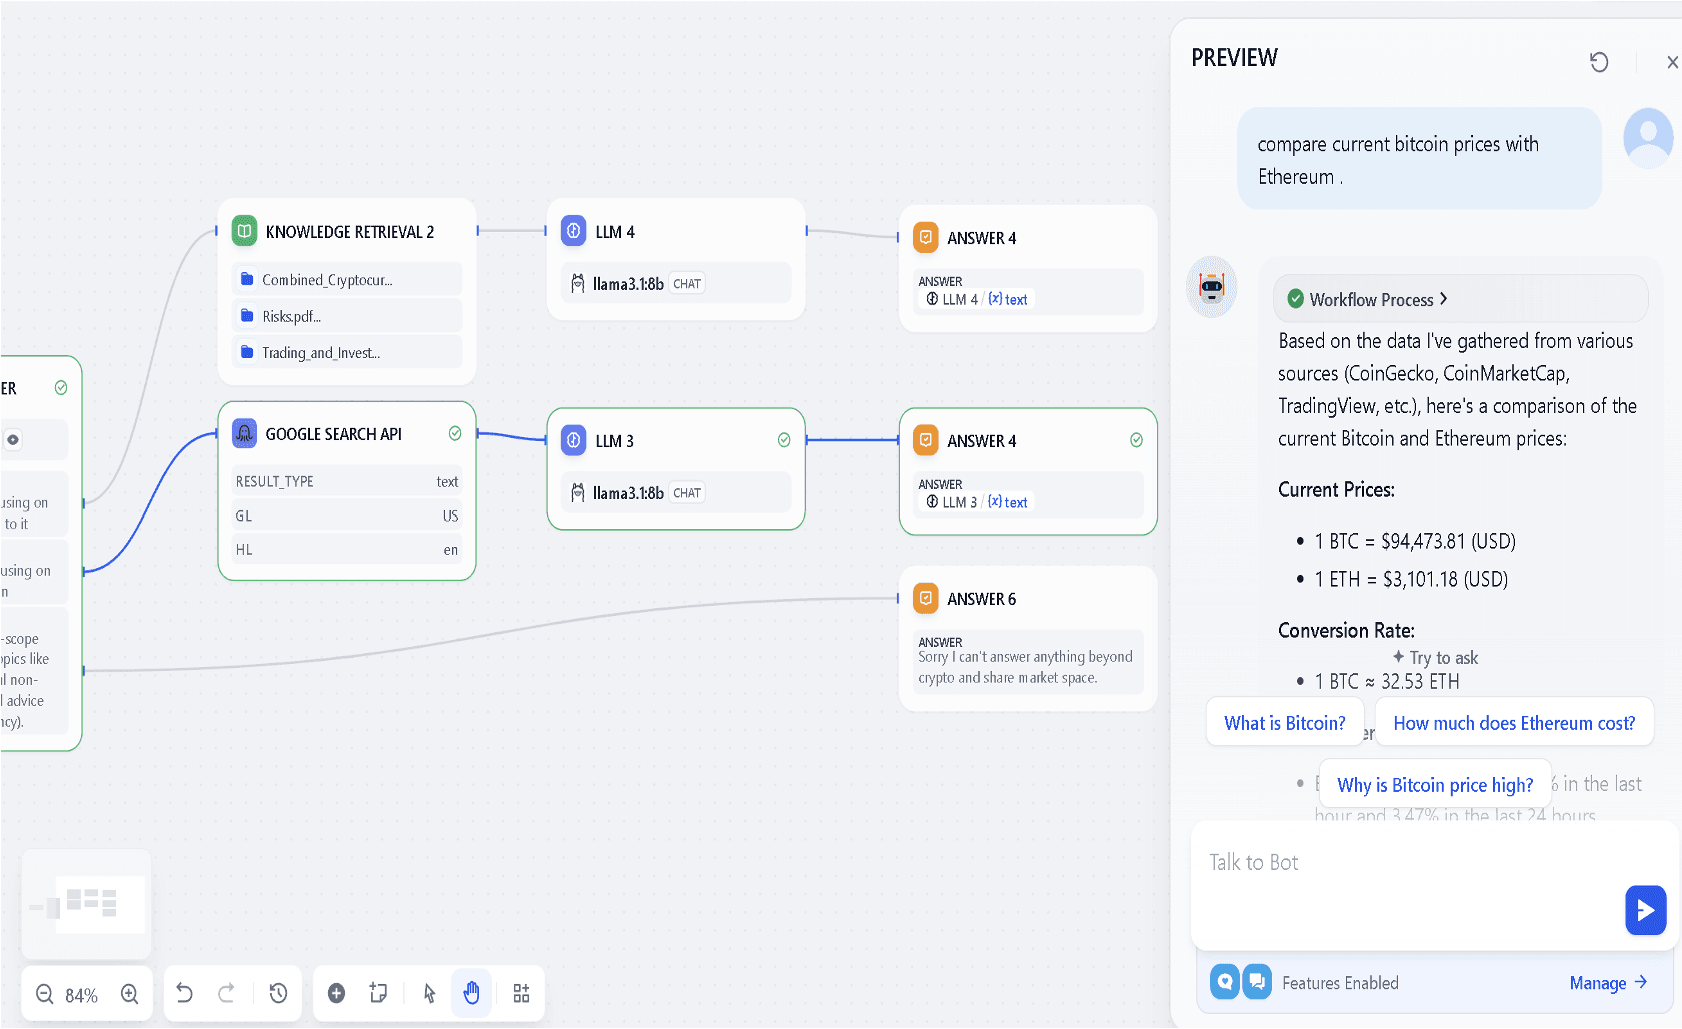
Task: Open the 84% zoom level menu
Action: (x=81, y=995)
